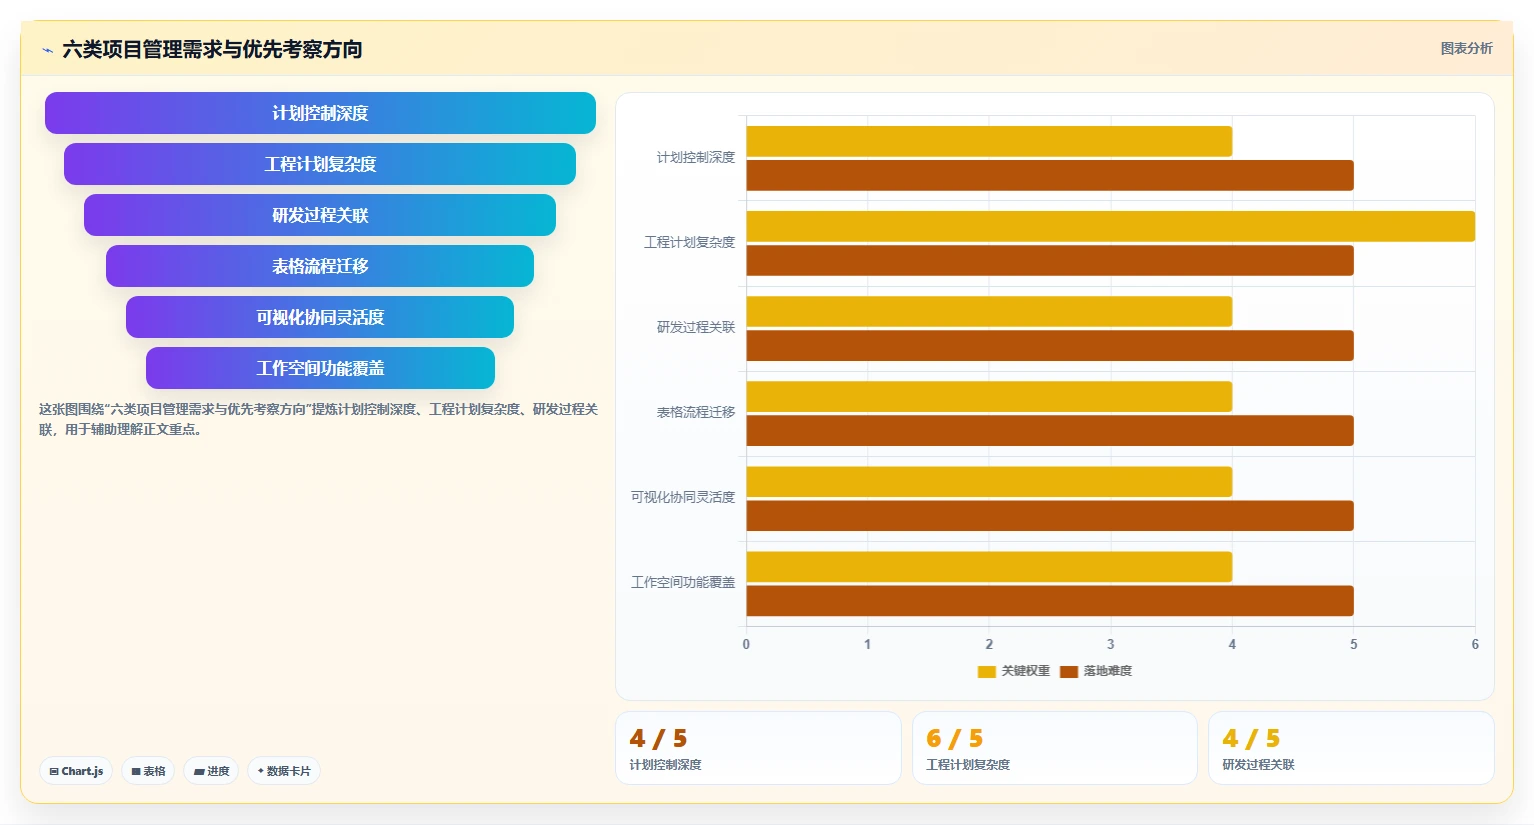Open the 4 / 5 研发过程关联 data card
This screenshot has width=1534, height=825.
click(x=1351, y=748)
